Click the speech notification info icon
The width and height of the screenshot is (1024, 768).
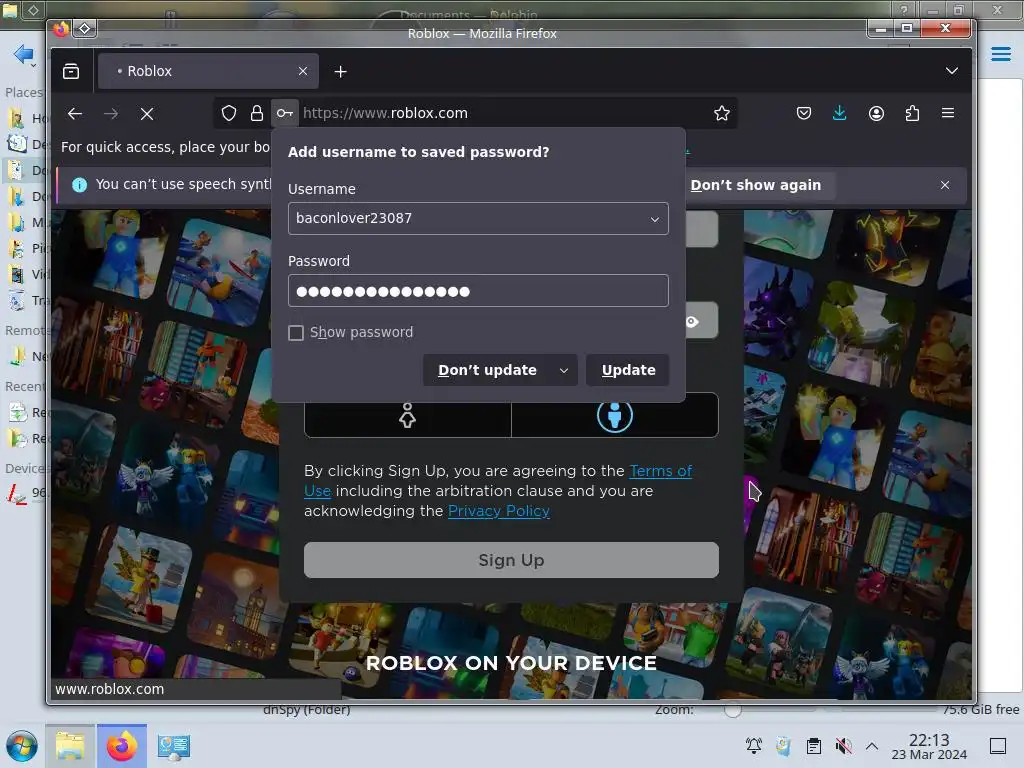80,185
